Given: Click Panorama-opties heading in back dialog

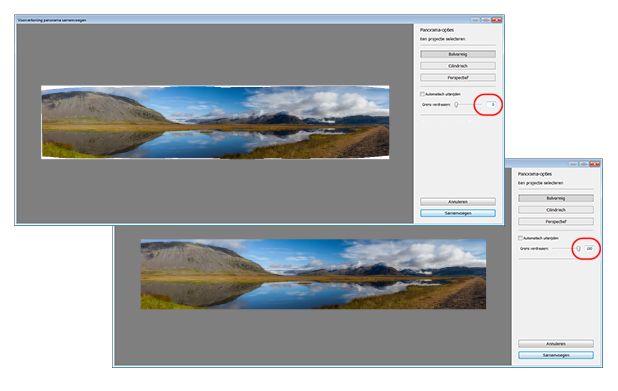Looking at the screenshot, I should click(x=535, y=174).
